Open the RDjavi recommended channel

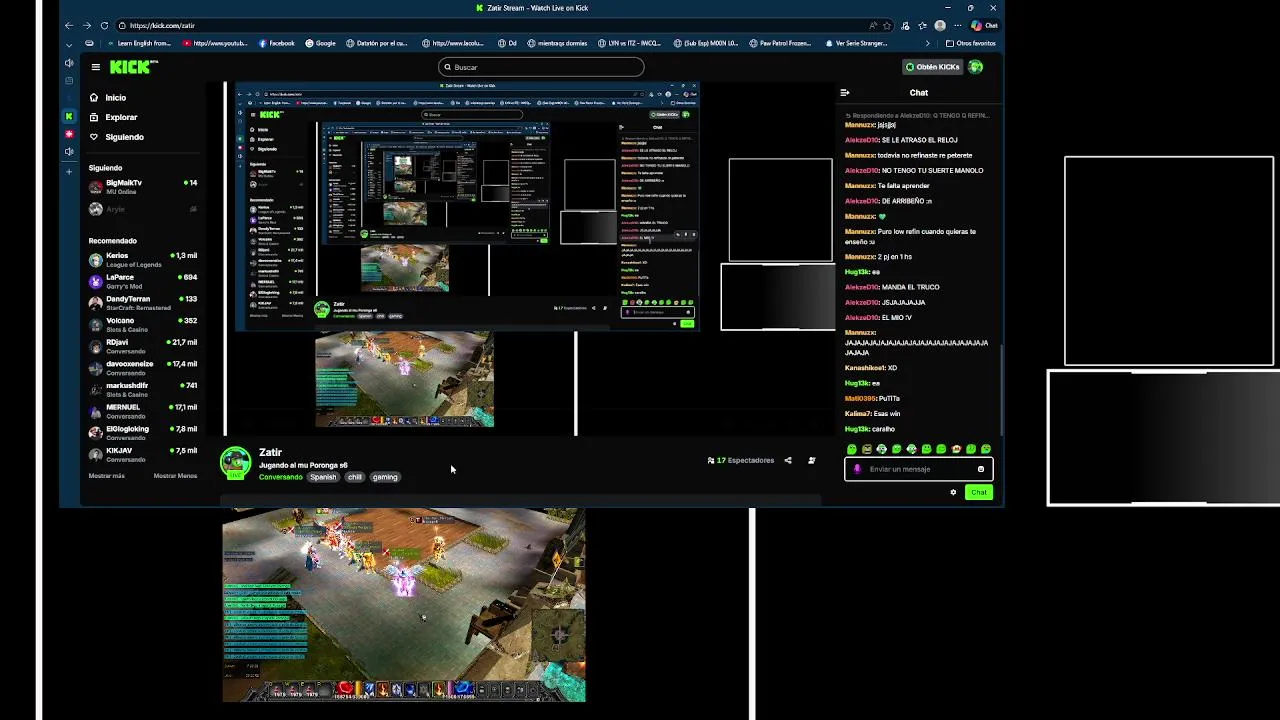(x=143, y=346)
